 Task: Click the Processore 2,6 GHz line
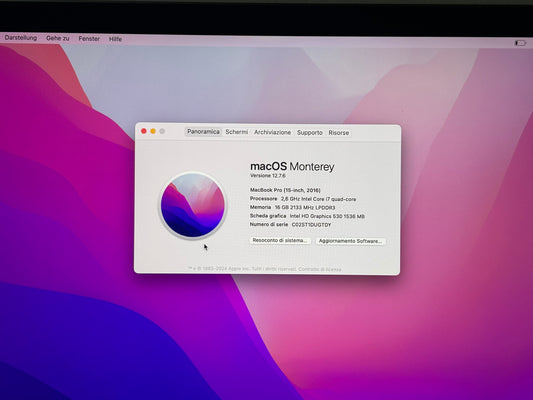coord(303,199)
